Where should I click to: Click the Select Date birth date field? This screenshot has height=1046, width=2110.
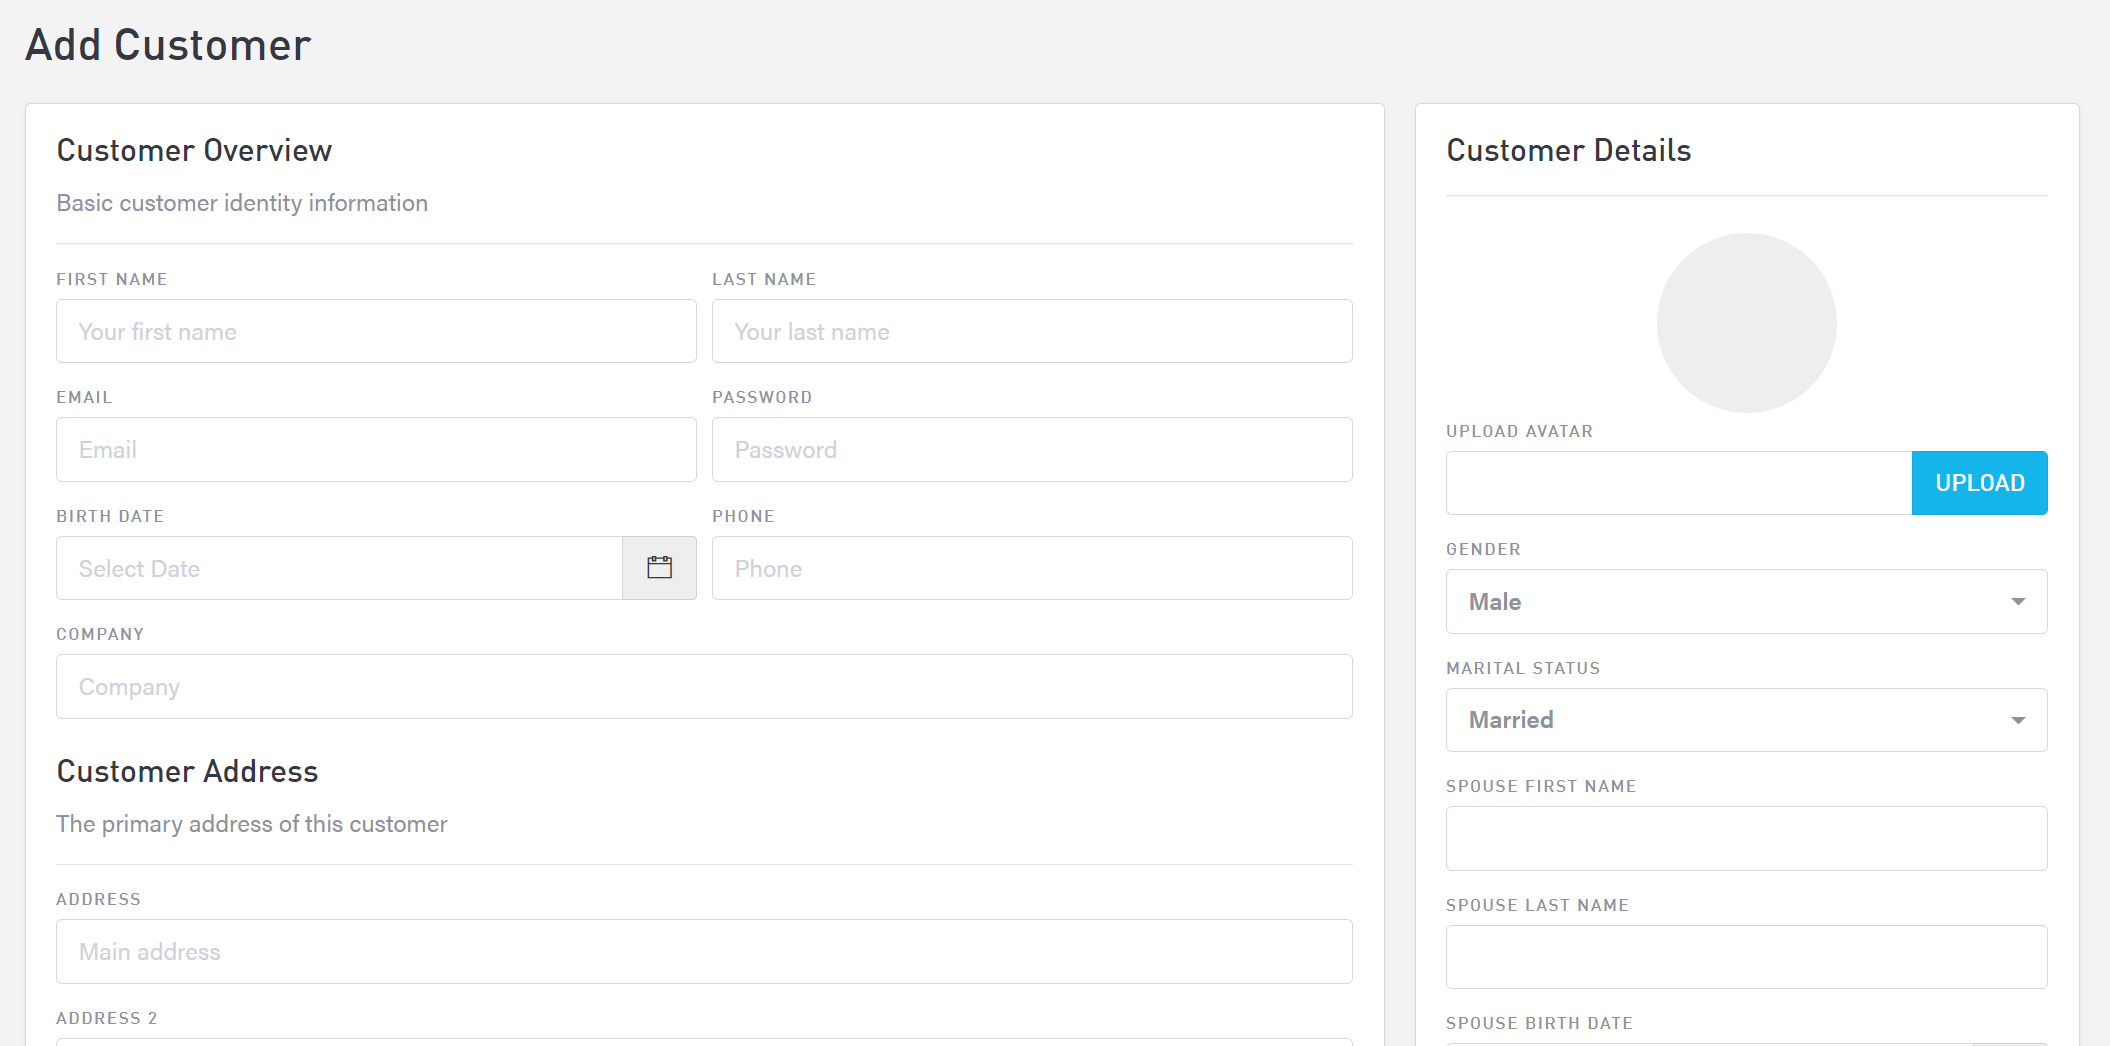(339, 569)
